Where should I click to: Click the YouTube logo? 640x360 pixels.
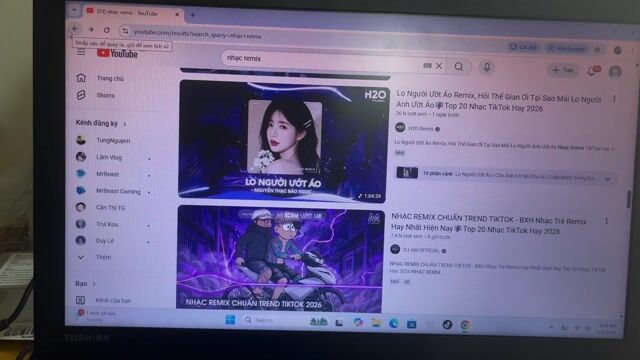click(117, 53)
